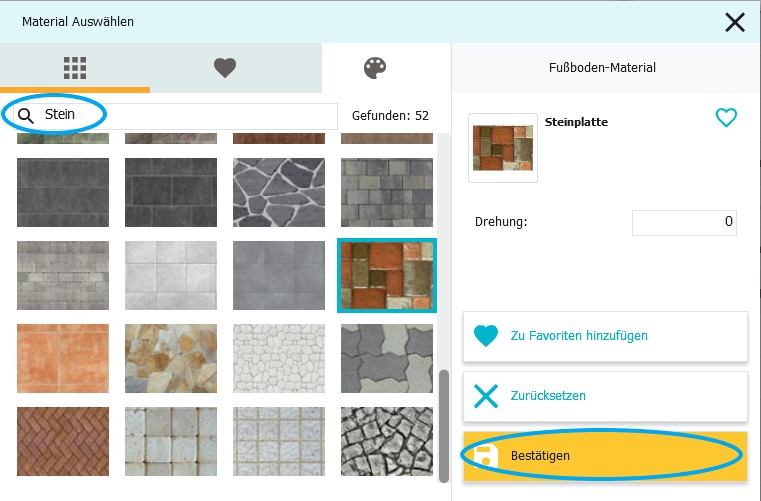Select the orange terracotta tile texture
The height and width of the screenshot is (501, 761).
tap(63, 358)
